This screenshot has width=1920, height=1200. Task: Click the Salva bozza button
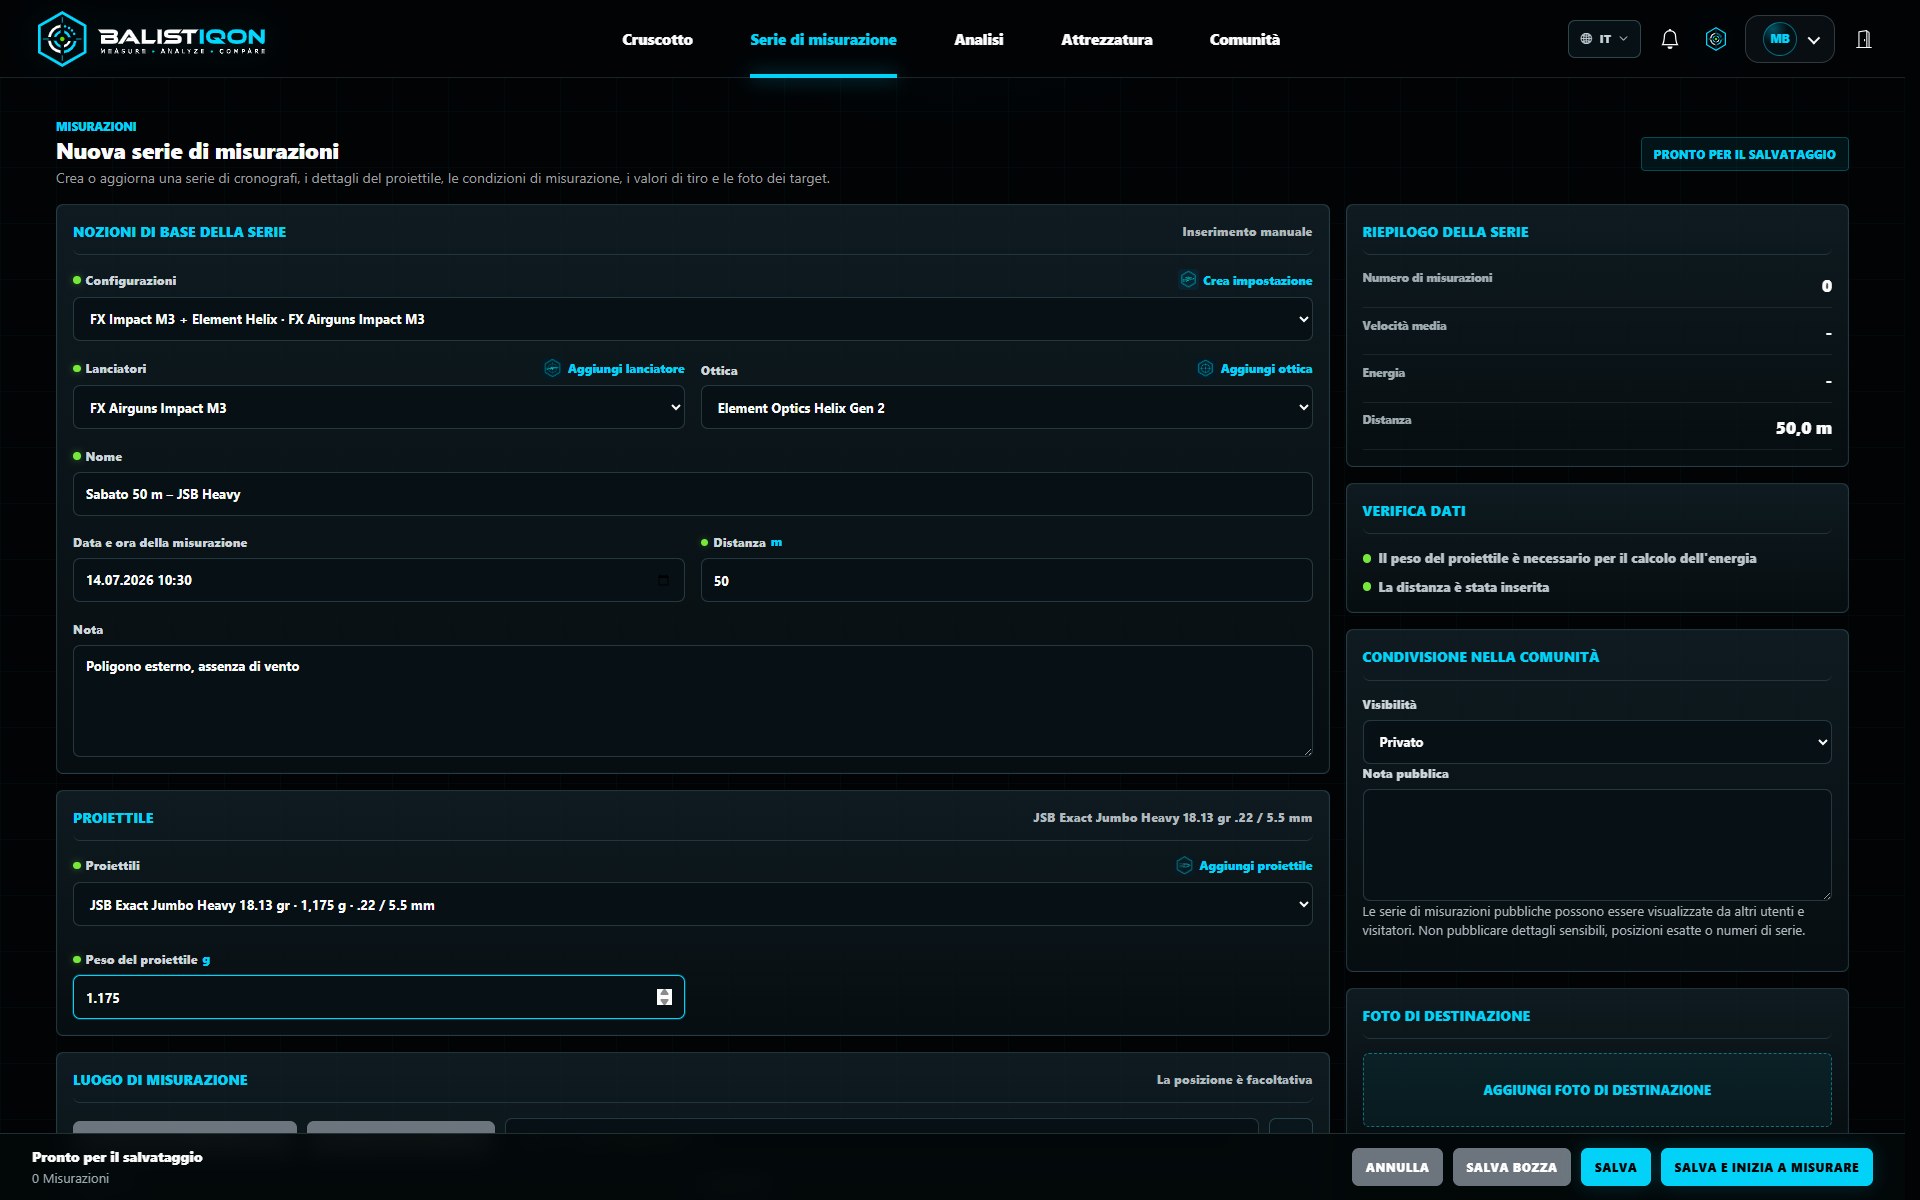tap(1511, 1167)
